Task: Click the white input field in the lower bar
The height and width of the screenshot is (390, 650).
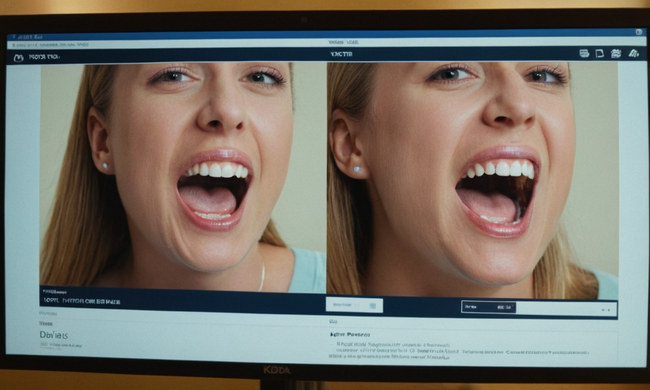Action: click(x=566, y=309)
